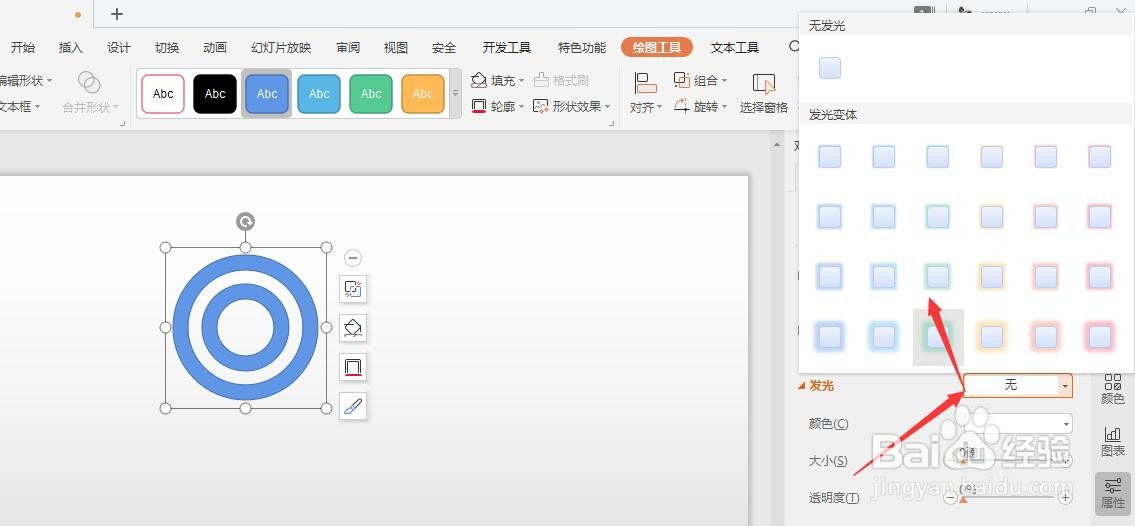Switch to the 视图 tab
The image size is (1135, 526).
click(396, 48)
